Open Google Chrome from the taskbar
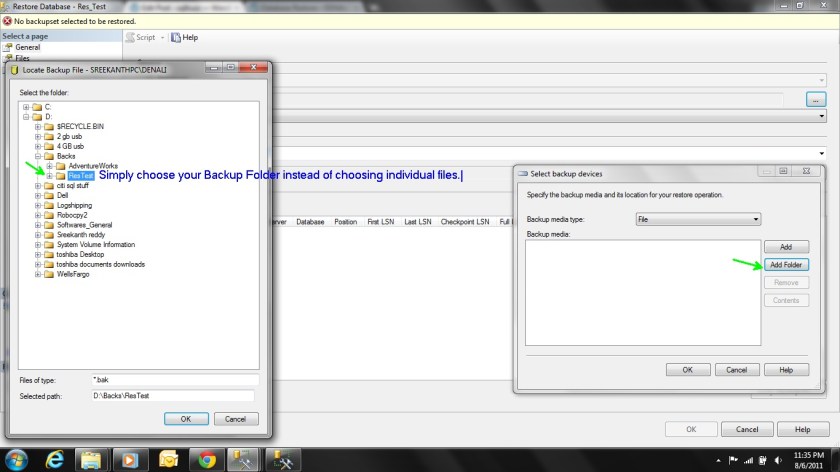The height and width of the screenshot is (472, 840). tap(207, 459)
